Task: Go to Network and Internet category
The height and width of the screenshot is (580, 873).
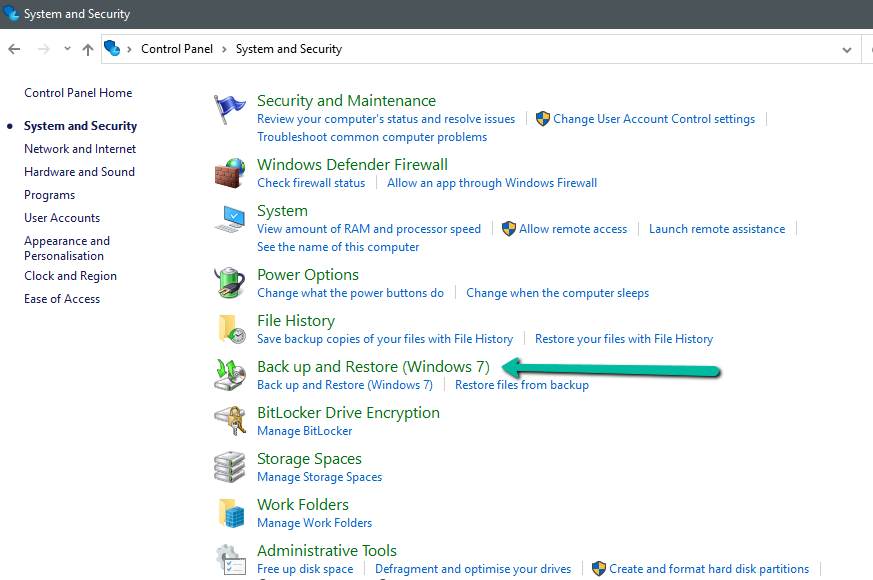Action: click(x=80, y=149)
